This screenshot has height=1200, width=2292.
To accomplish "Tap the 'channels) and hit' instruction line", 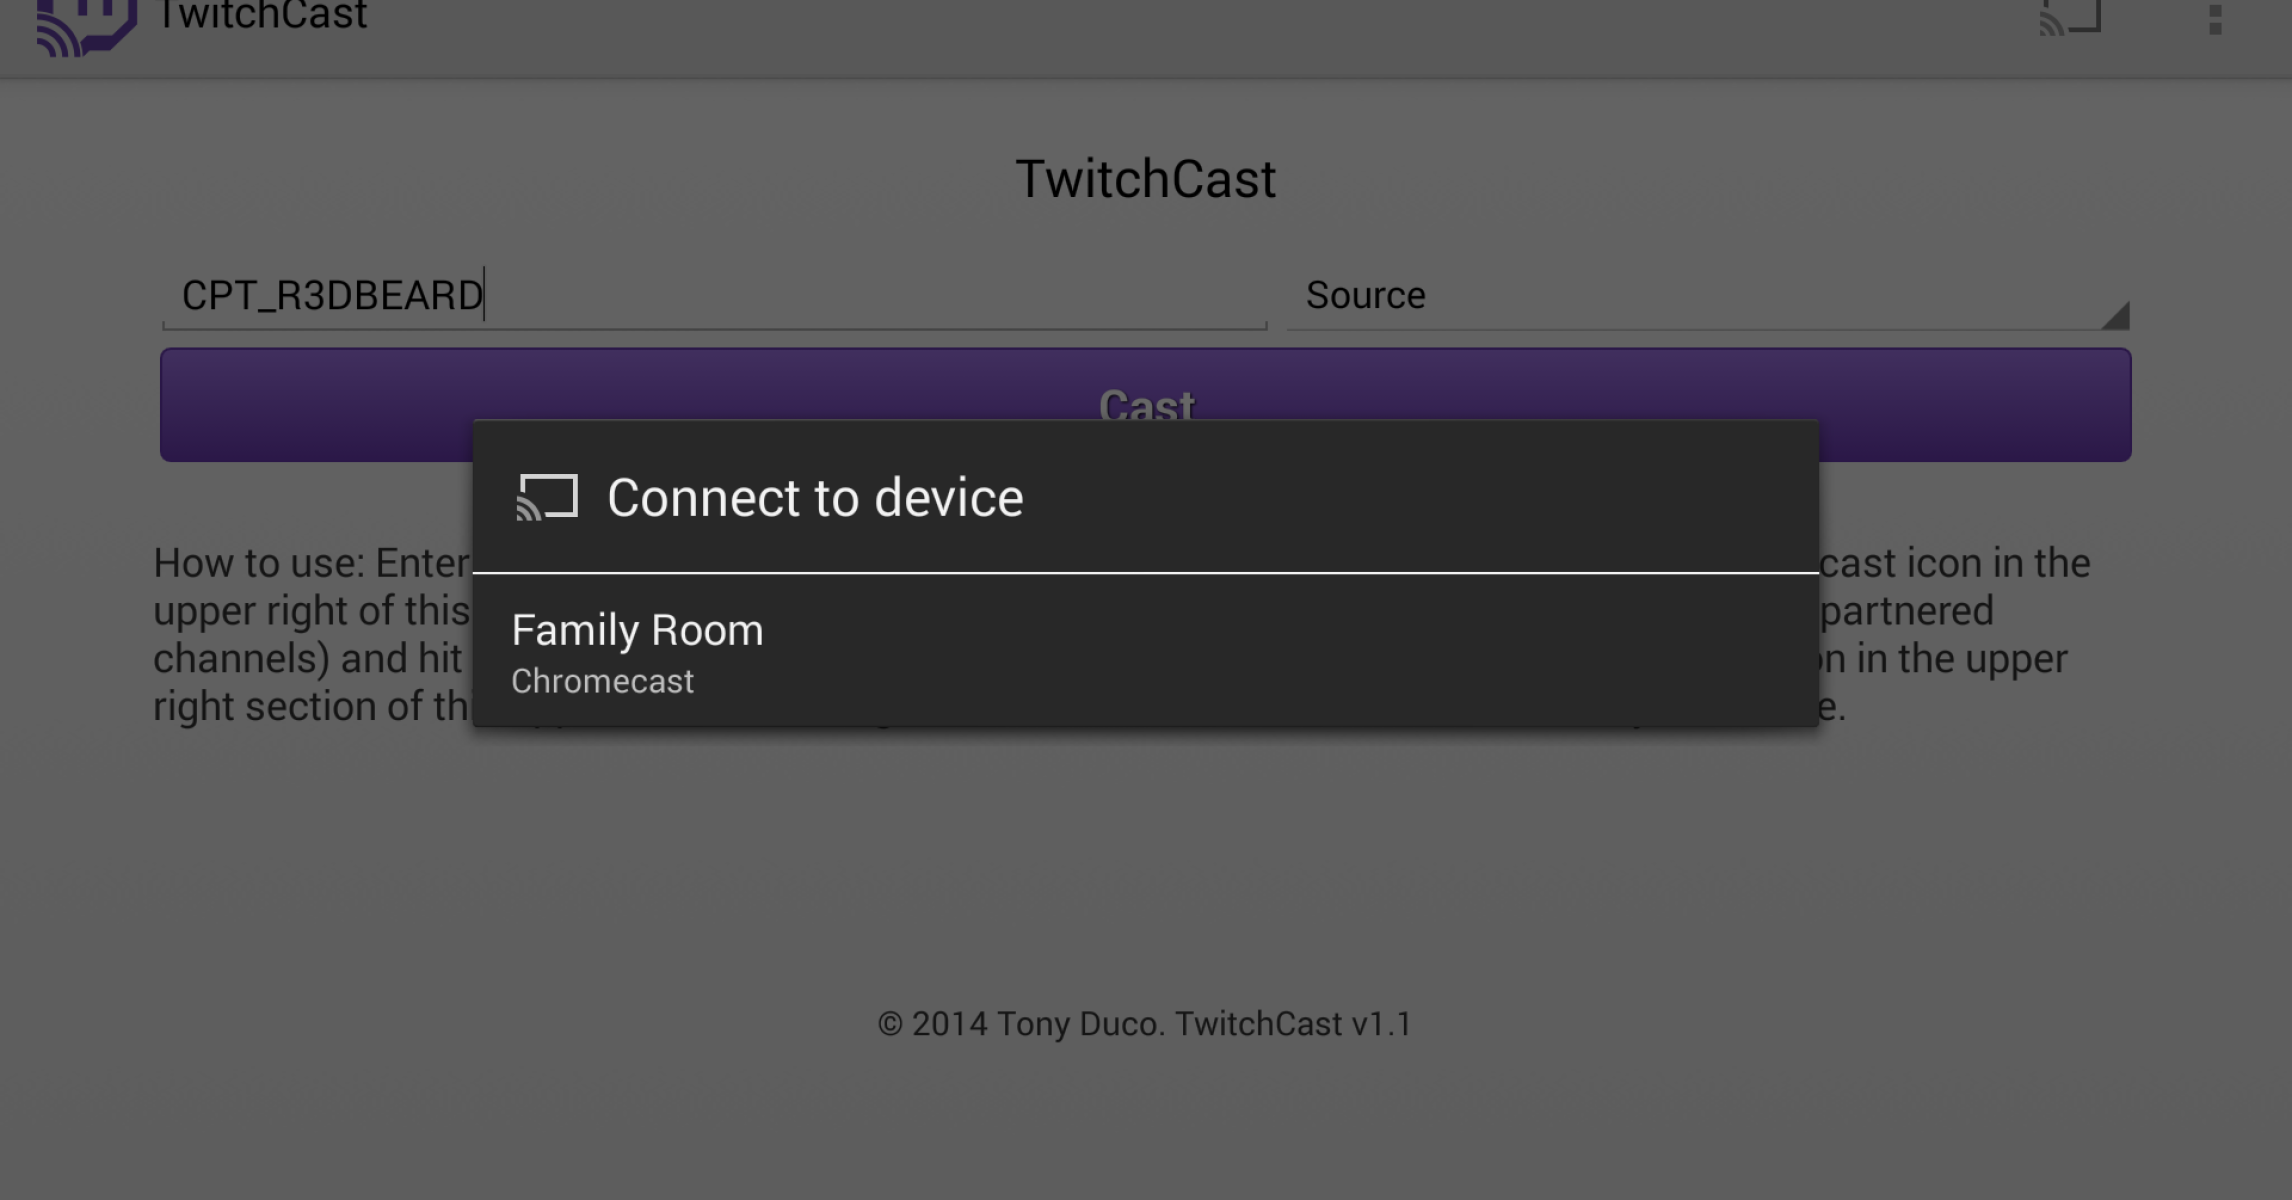I will (307, 659).
